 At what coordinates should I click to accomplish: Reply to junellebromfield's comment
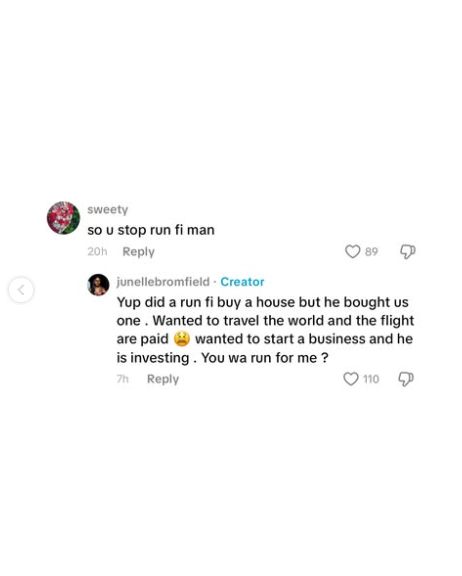[x=163, y=379]
